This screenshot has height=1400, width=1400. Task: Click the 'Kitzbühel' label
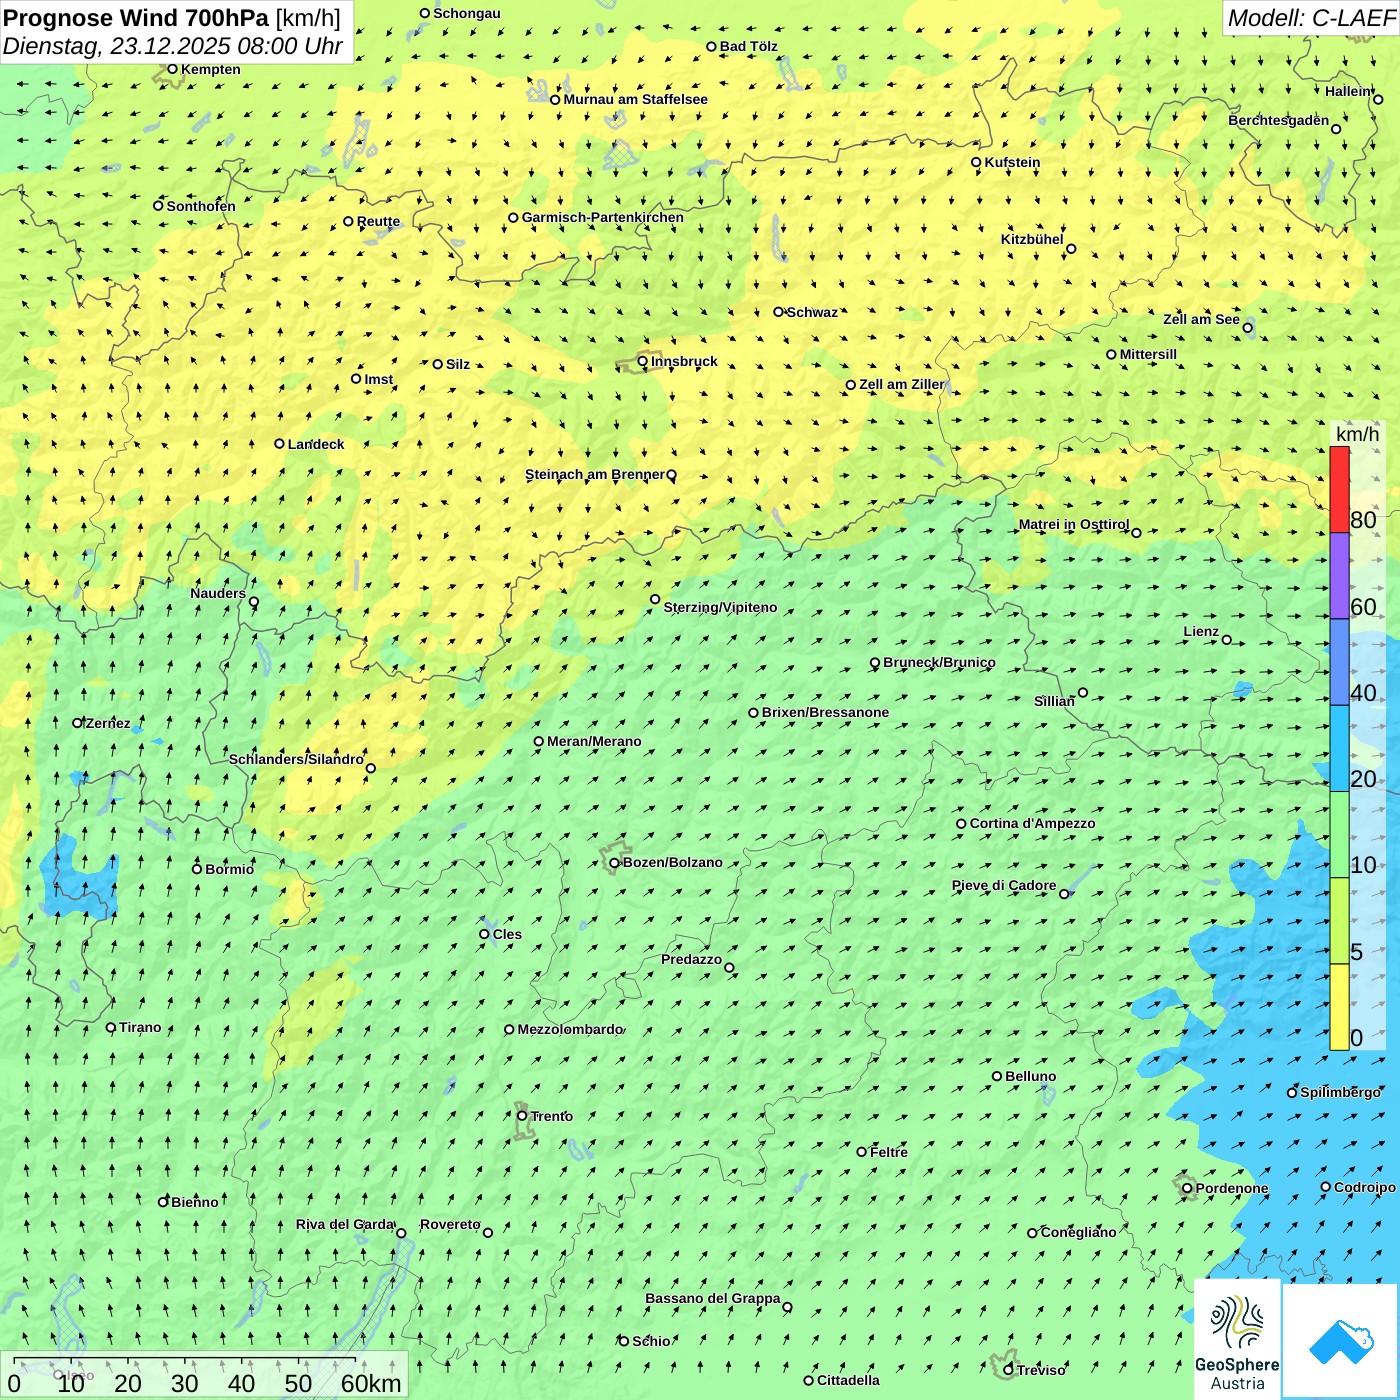(x=1032, y=239)
